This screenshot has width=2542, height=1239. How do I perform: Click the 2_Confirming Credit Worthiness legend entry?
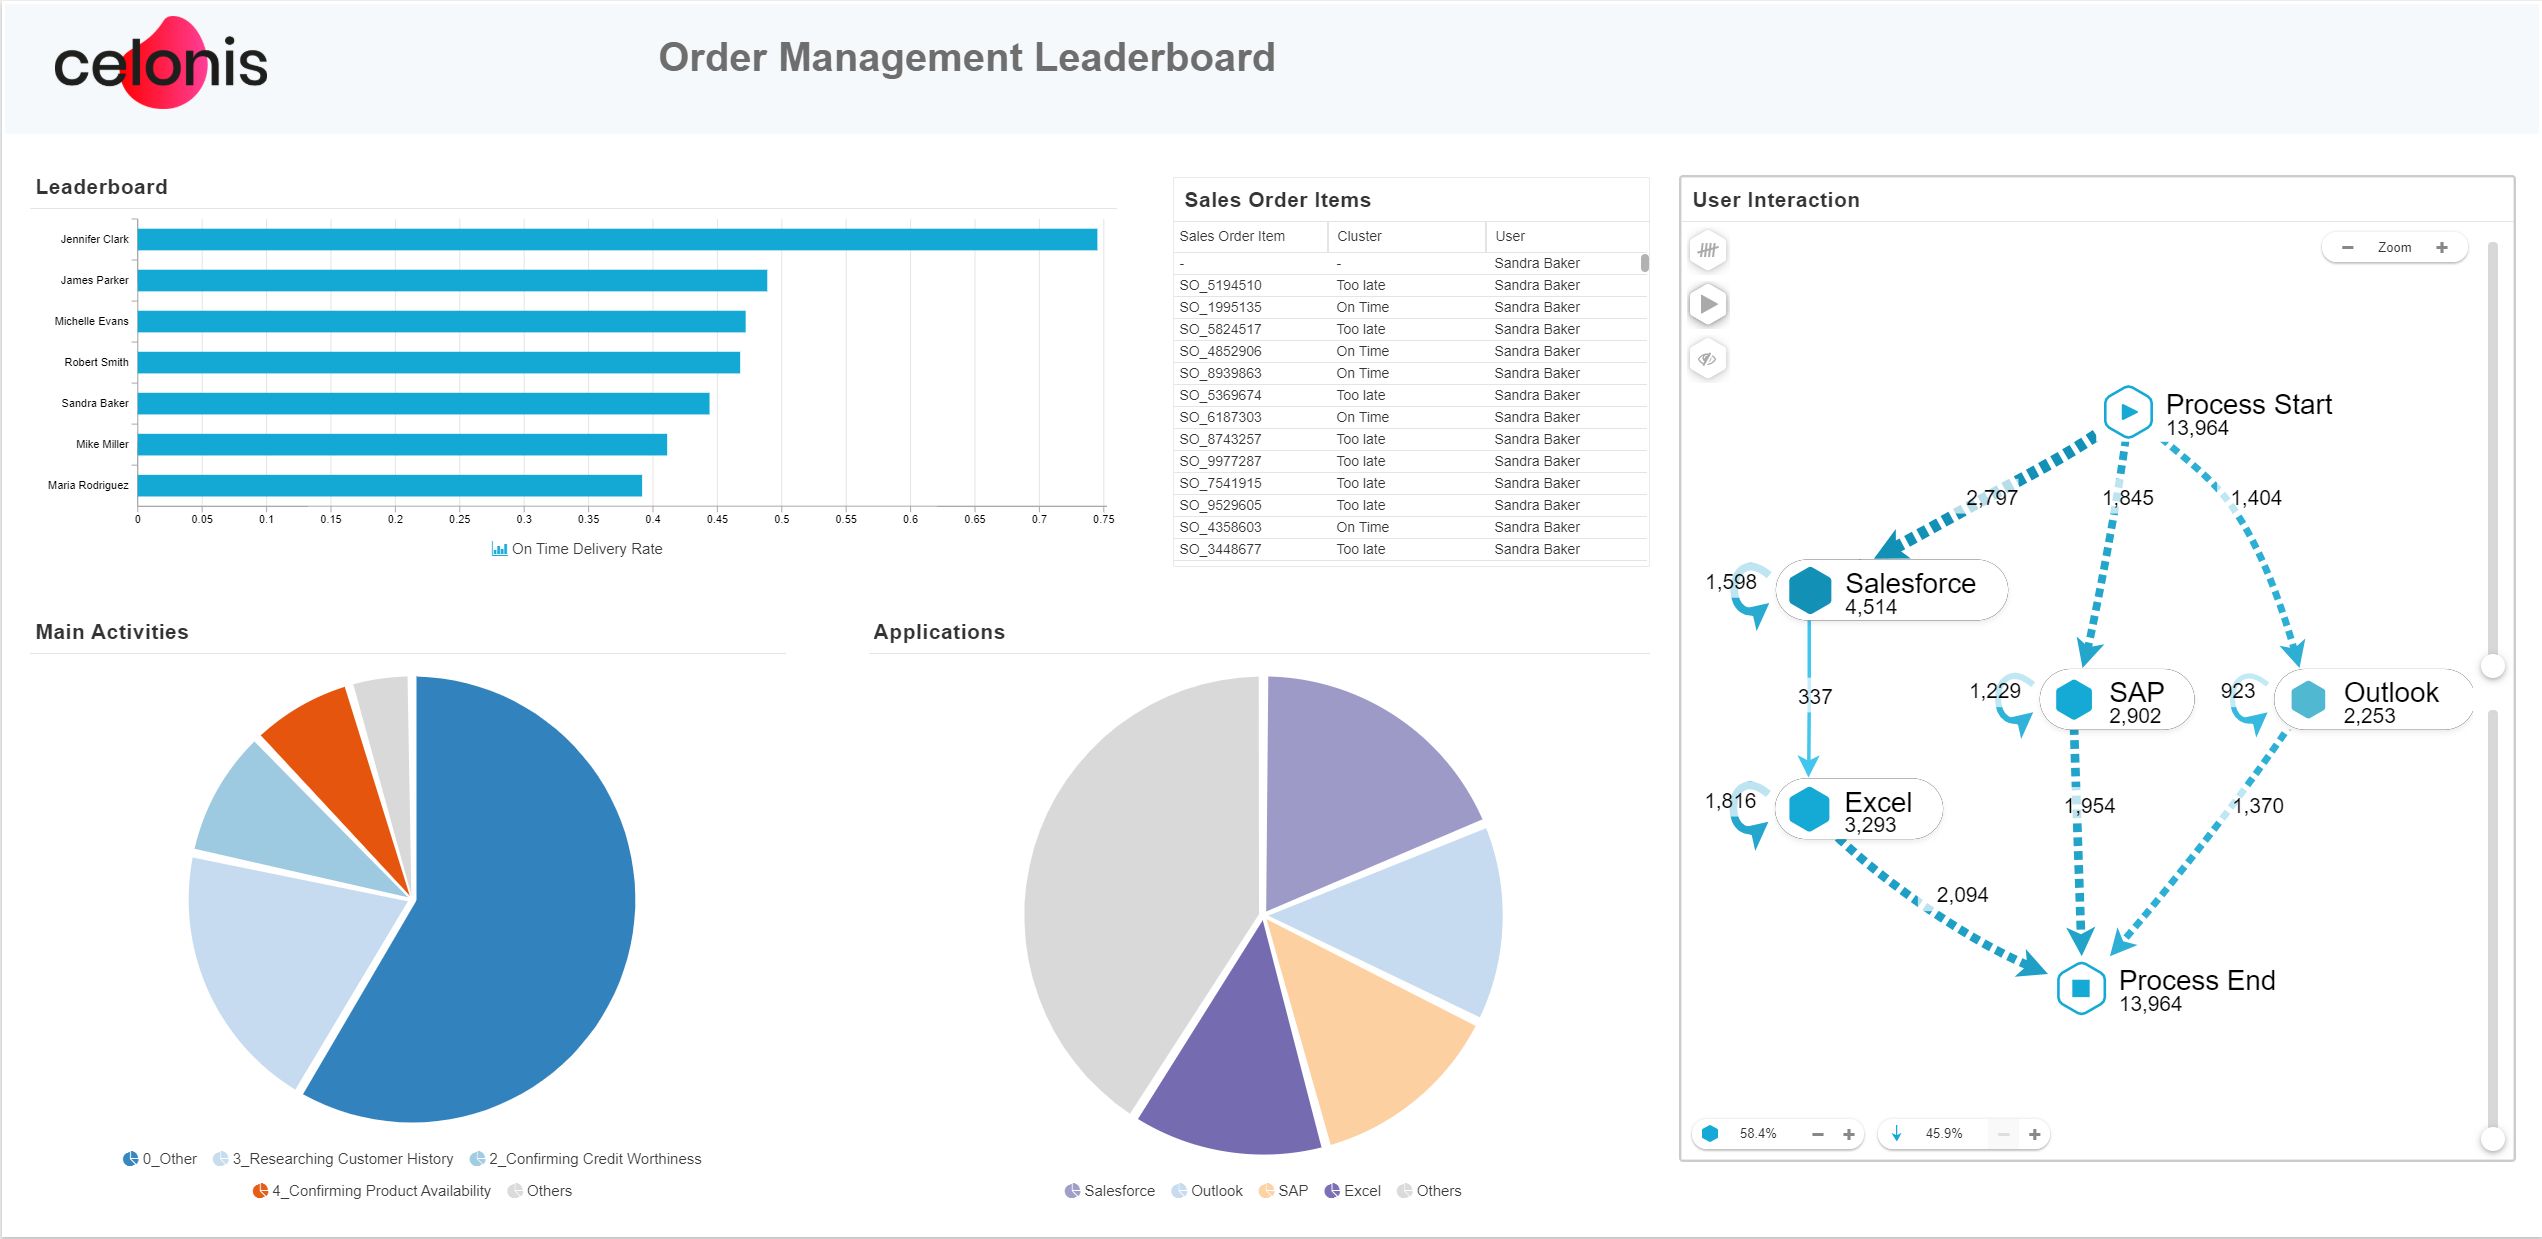click(585, 1159)
